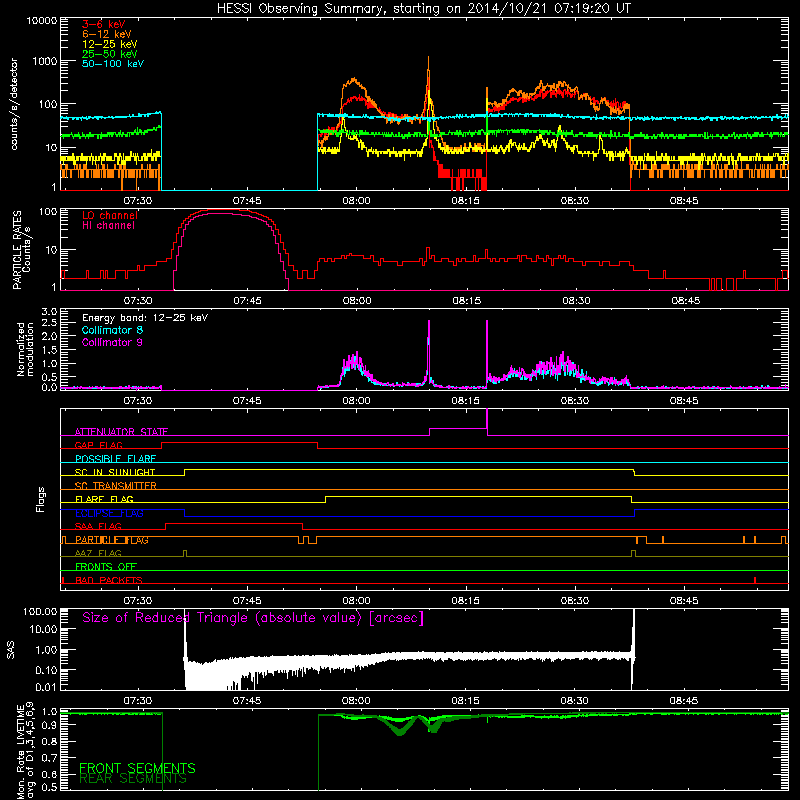Click the Size of Reduced Triangle heading
This screenshot has height=800, width=800.
[x=253, y=618]
